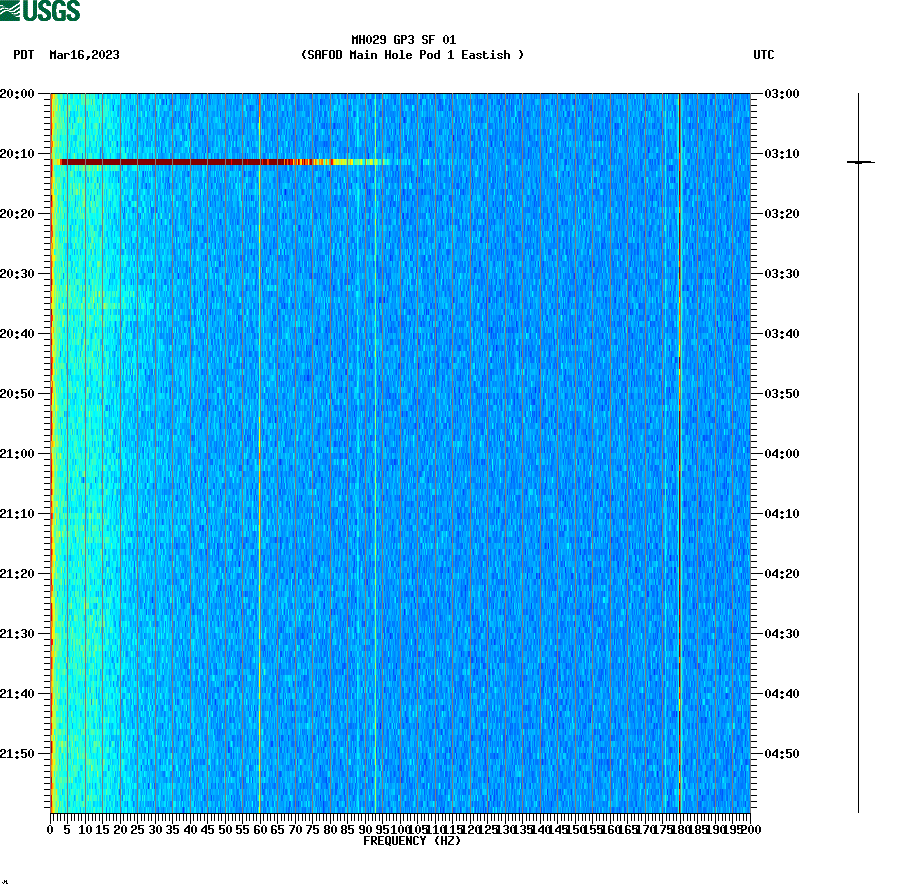Viewport: 902px width, 893px height.
Task: Click the red event line on the spectrogram
Action: click(x=200, y=161)
